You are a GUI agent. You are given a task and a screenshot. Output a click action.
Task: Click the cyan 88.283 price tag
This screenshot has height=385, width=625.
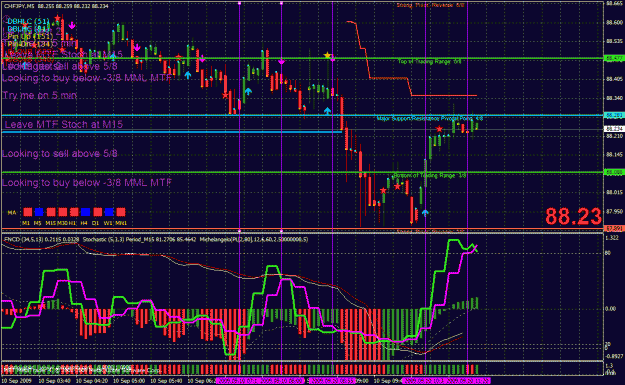(x=614, y=115)
